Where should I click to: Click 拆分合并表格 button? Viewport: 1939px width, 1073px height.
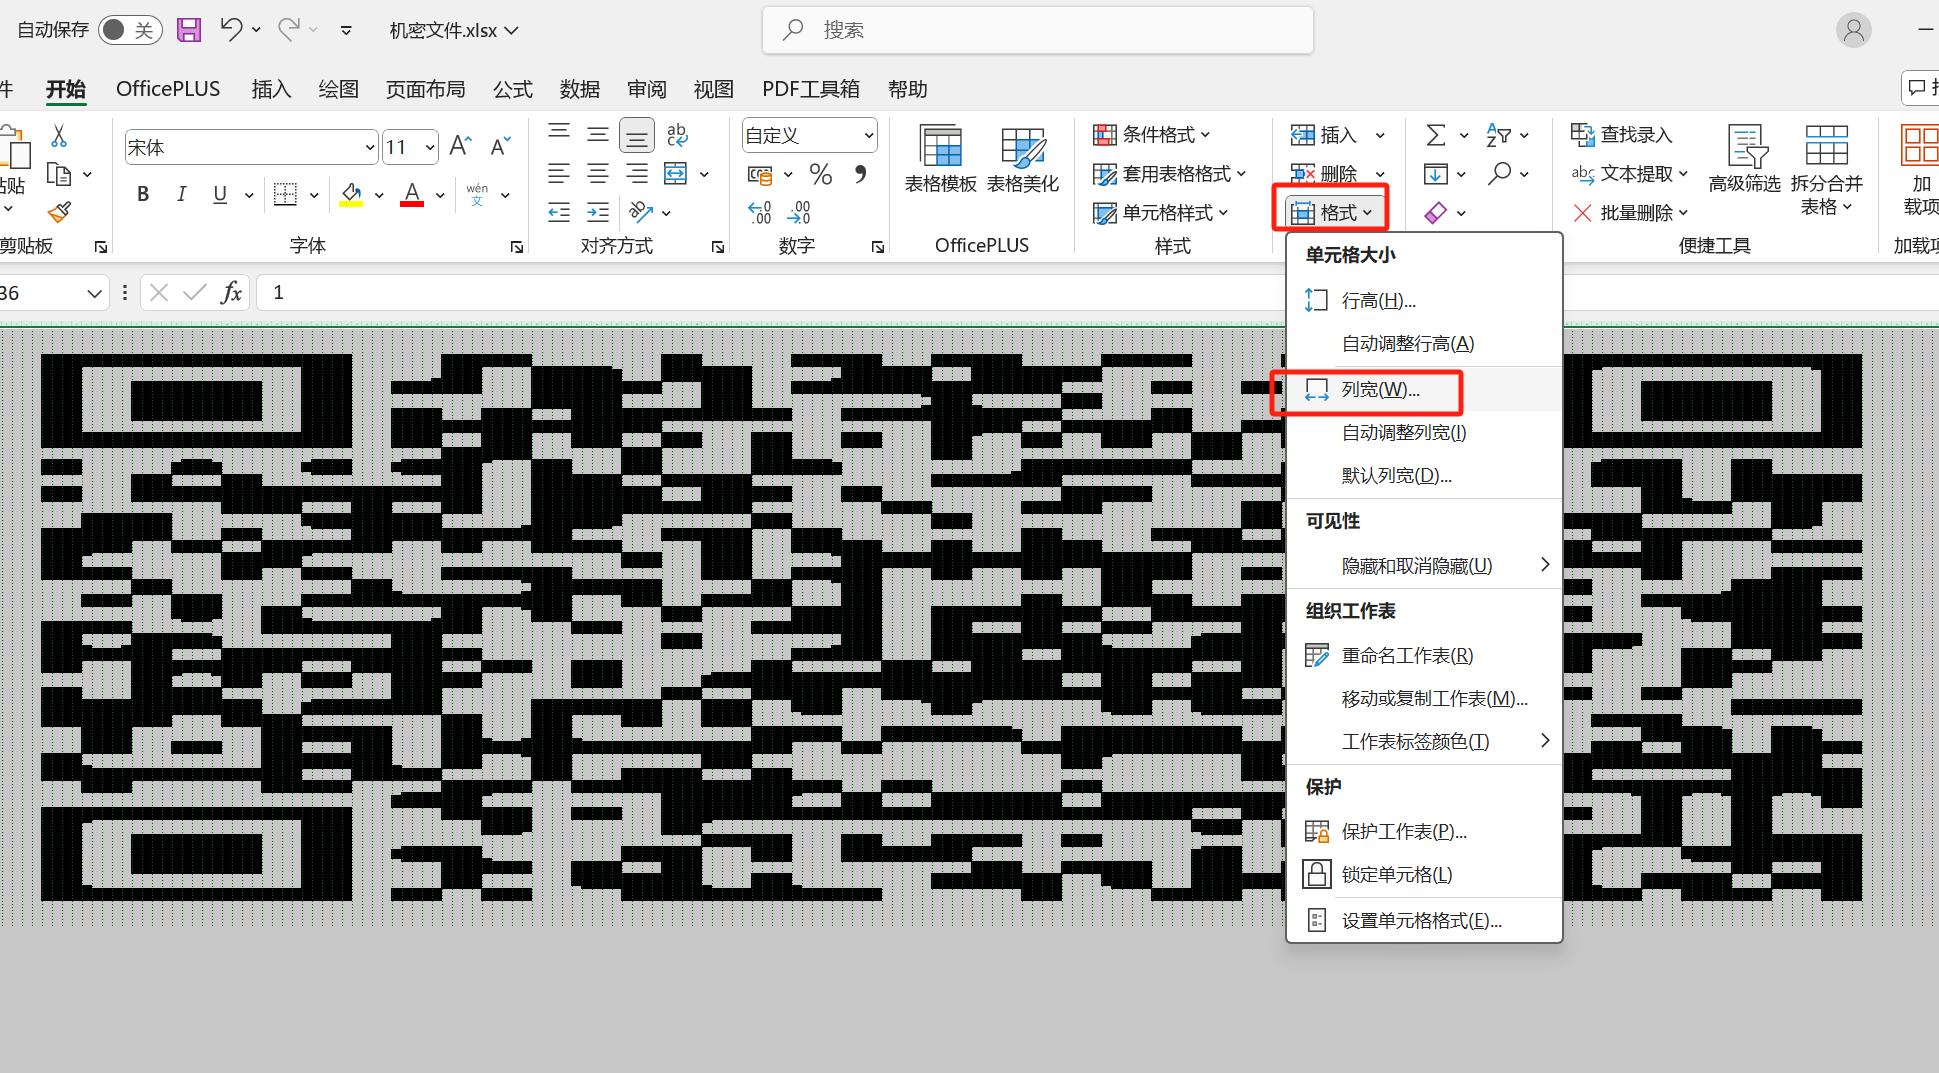tap(1827, 170)
